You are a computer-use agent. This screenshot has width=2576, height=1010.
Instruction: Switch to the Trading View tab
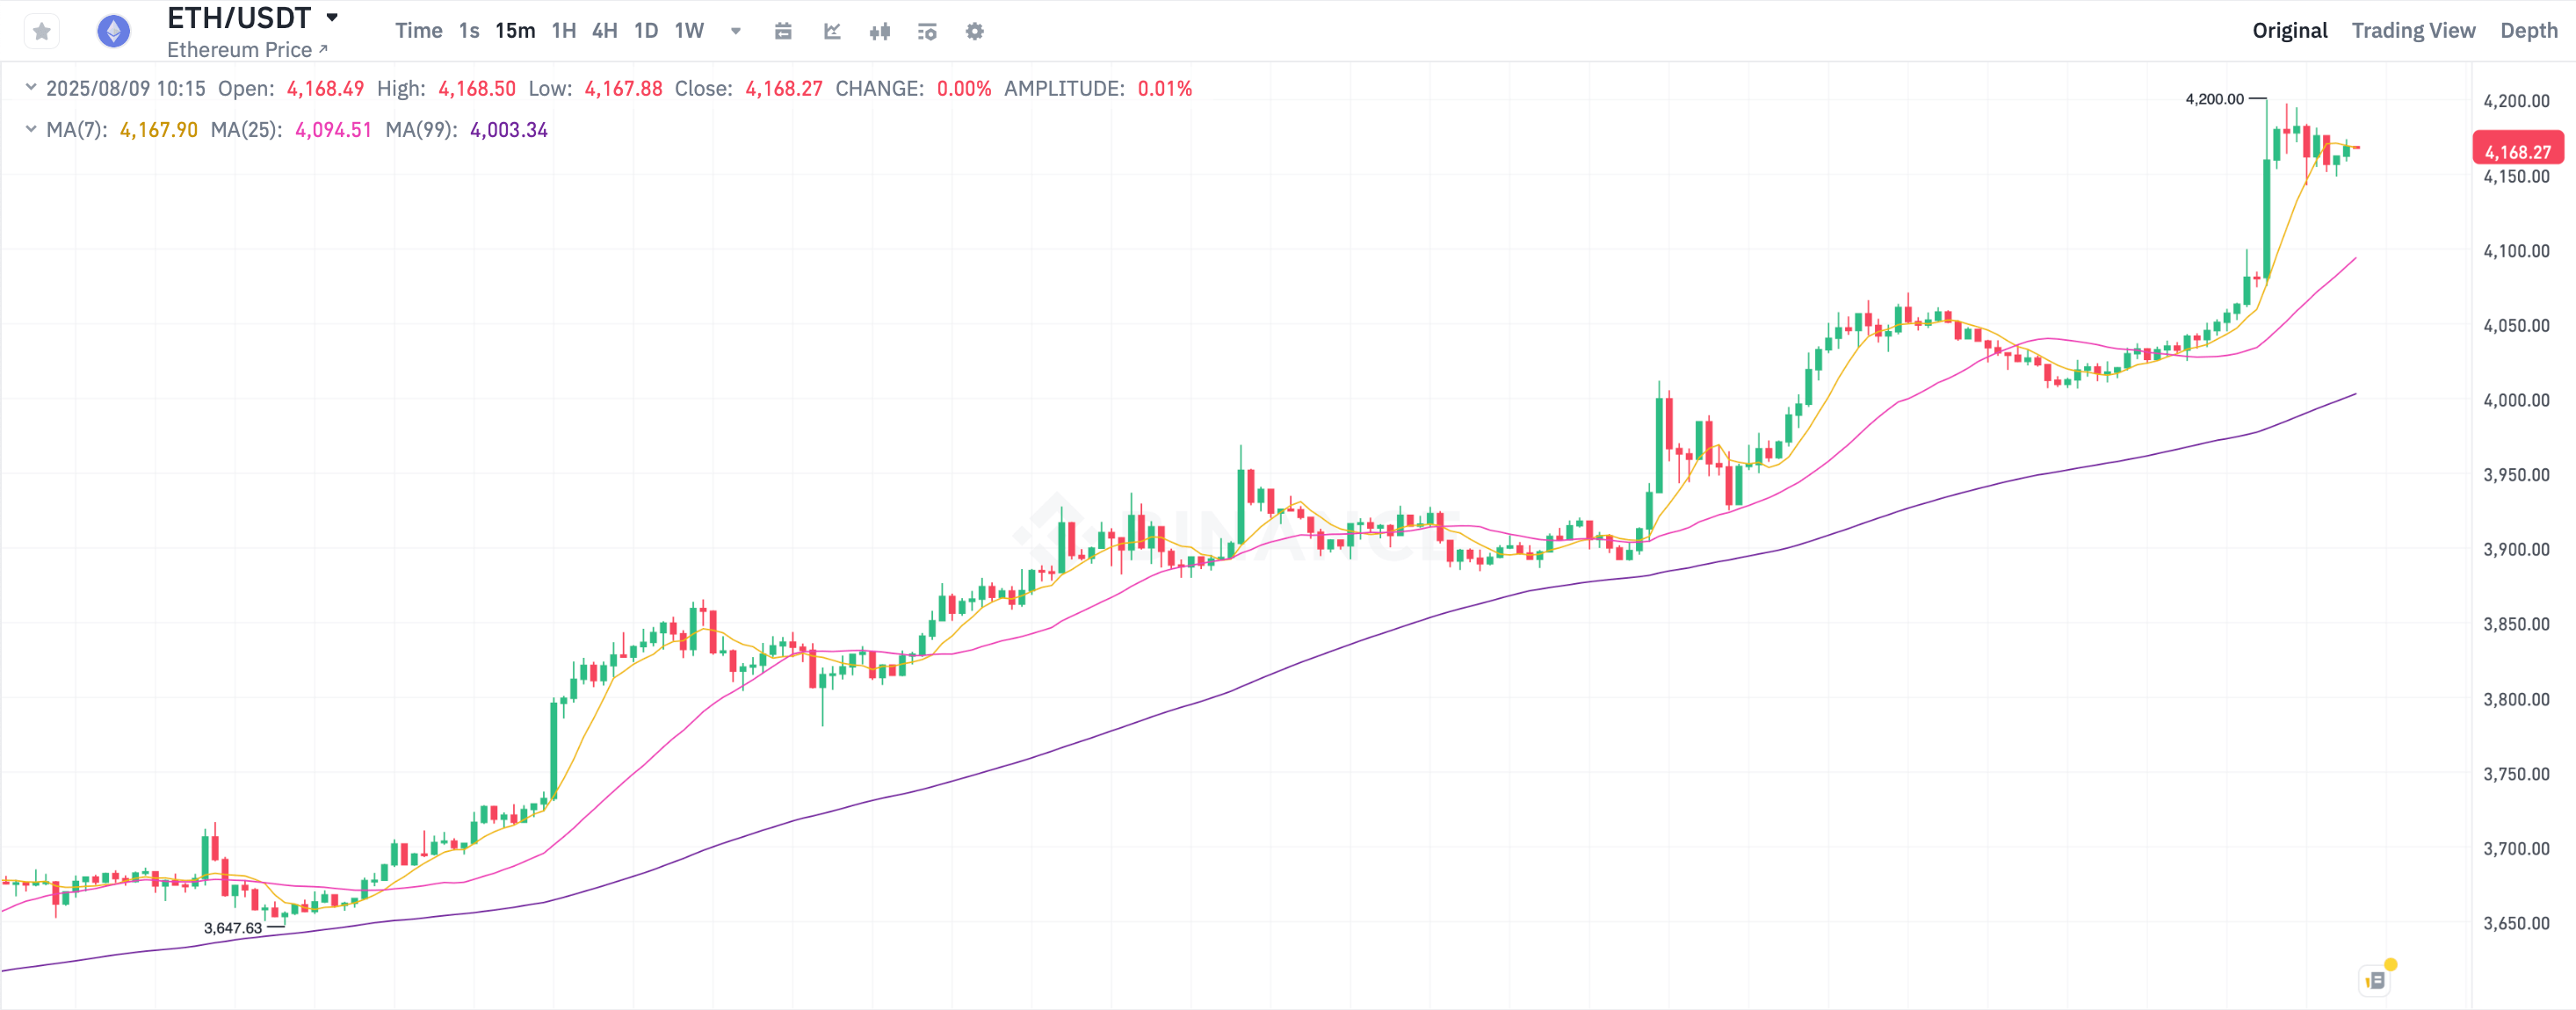click(x=2413, y=30)
